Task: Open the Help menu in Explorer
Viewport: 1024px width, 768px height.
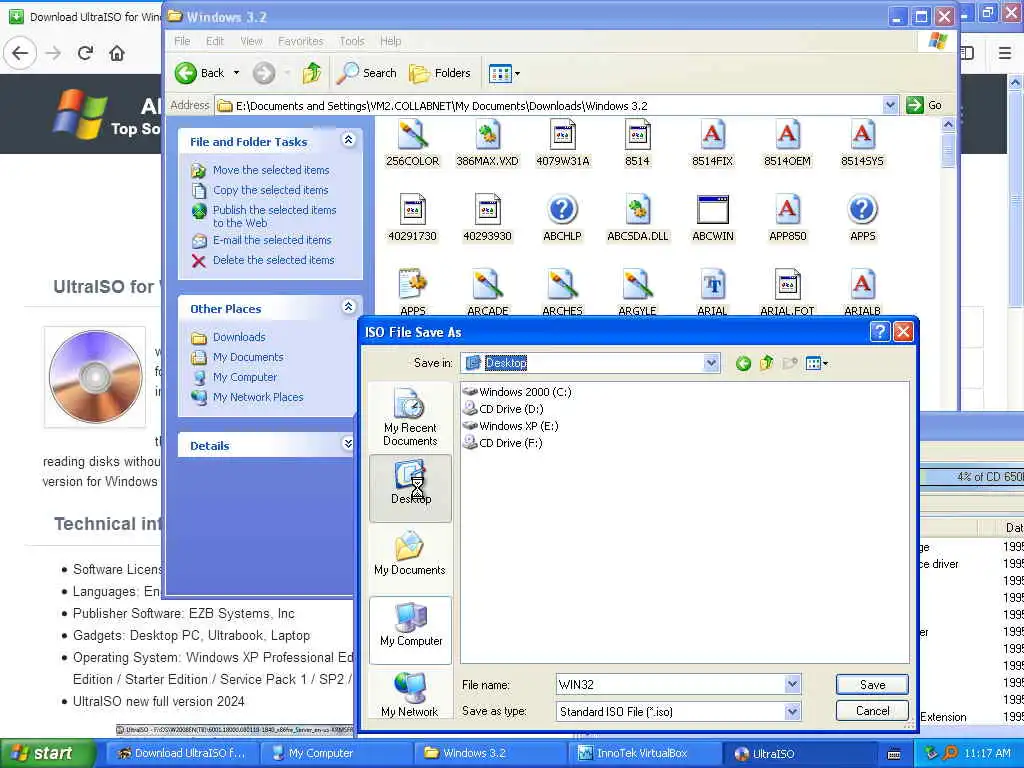Action: (391, 41)
